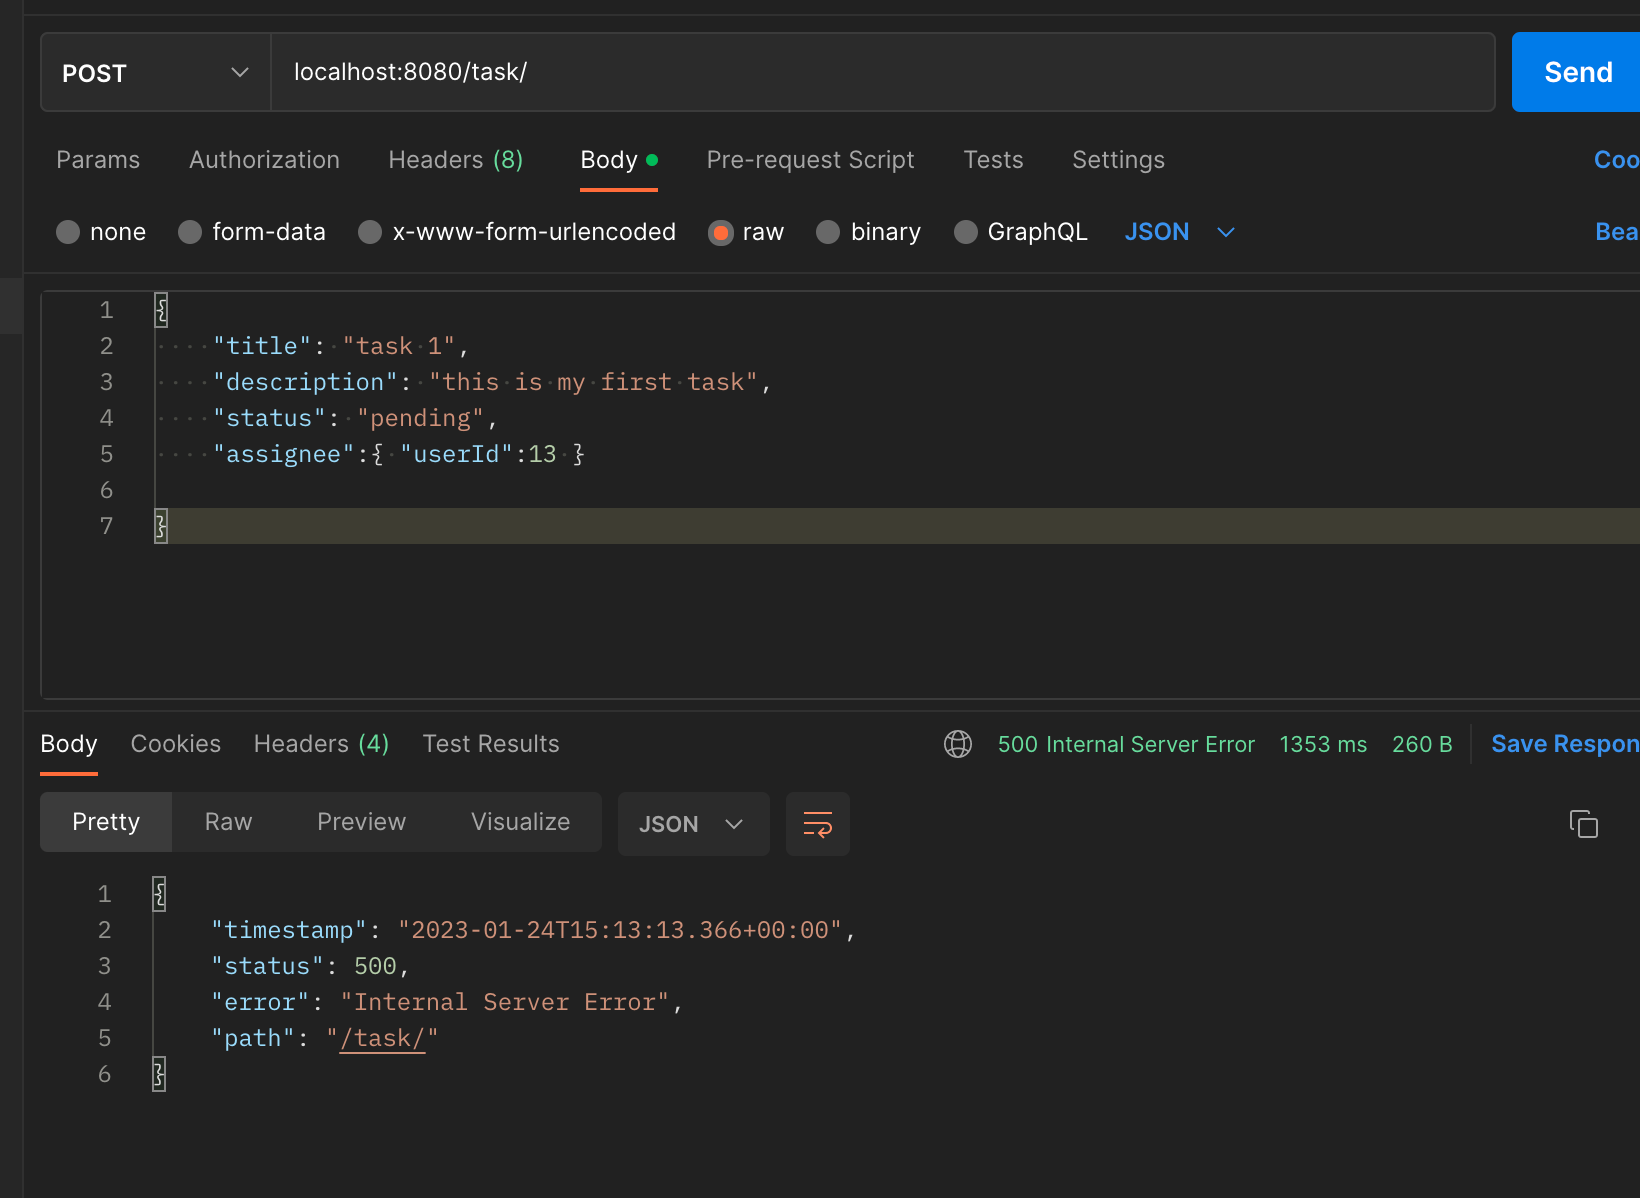Open the Params tab

coord(98,160)
